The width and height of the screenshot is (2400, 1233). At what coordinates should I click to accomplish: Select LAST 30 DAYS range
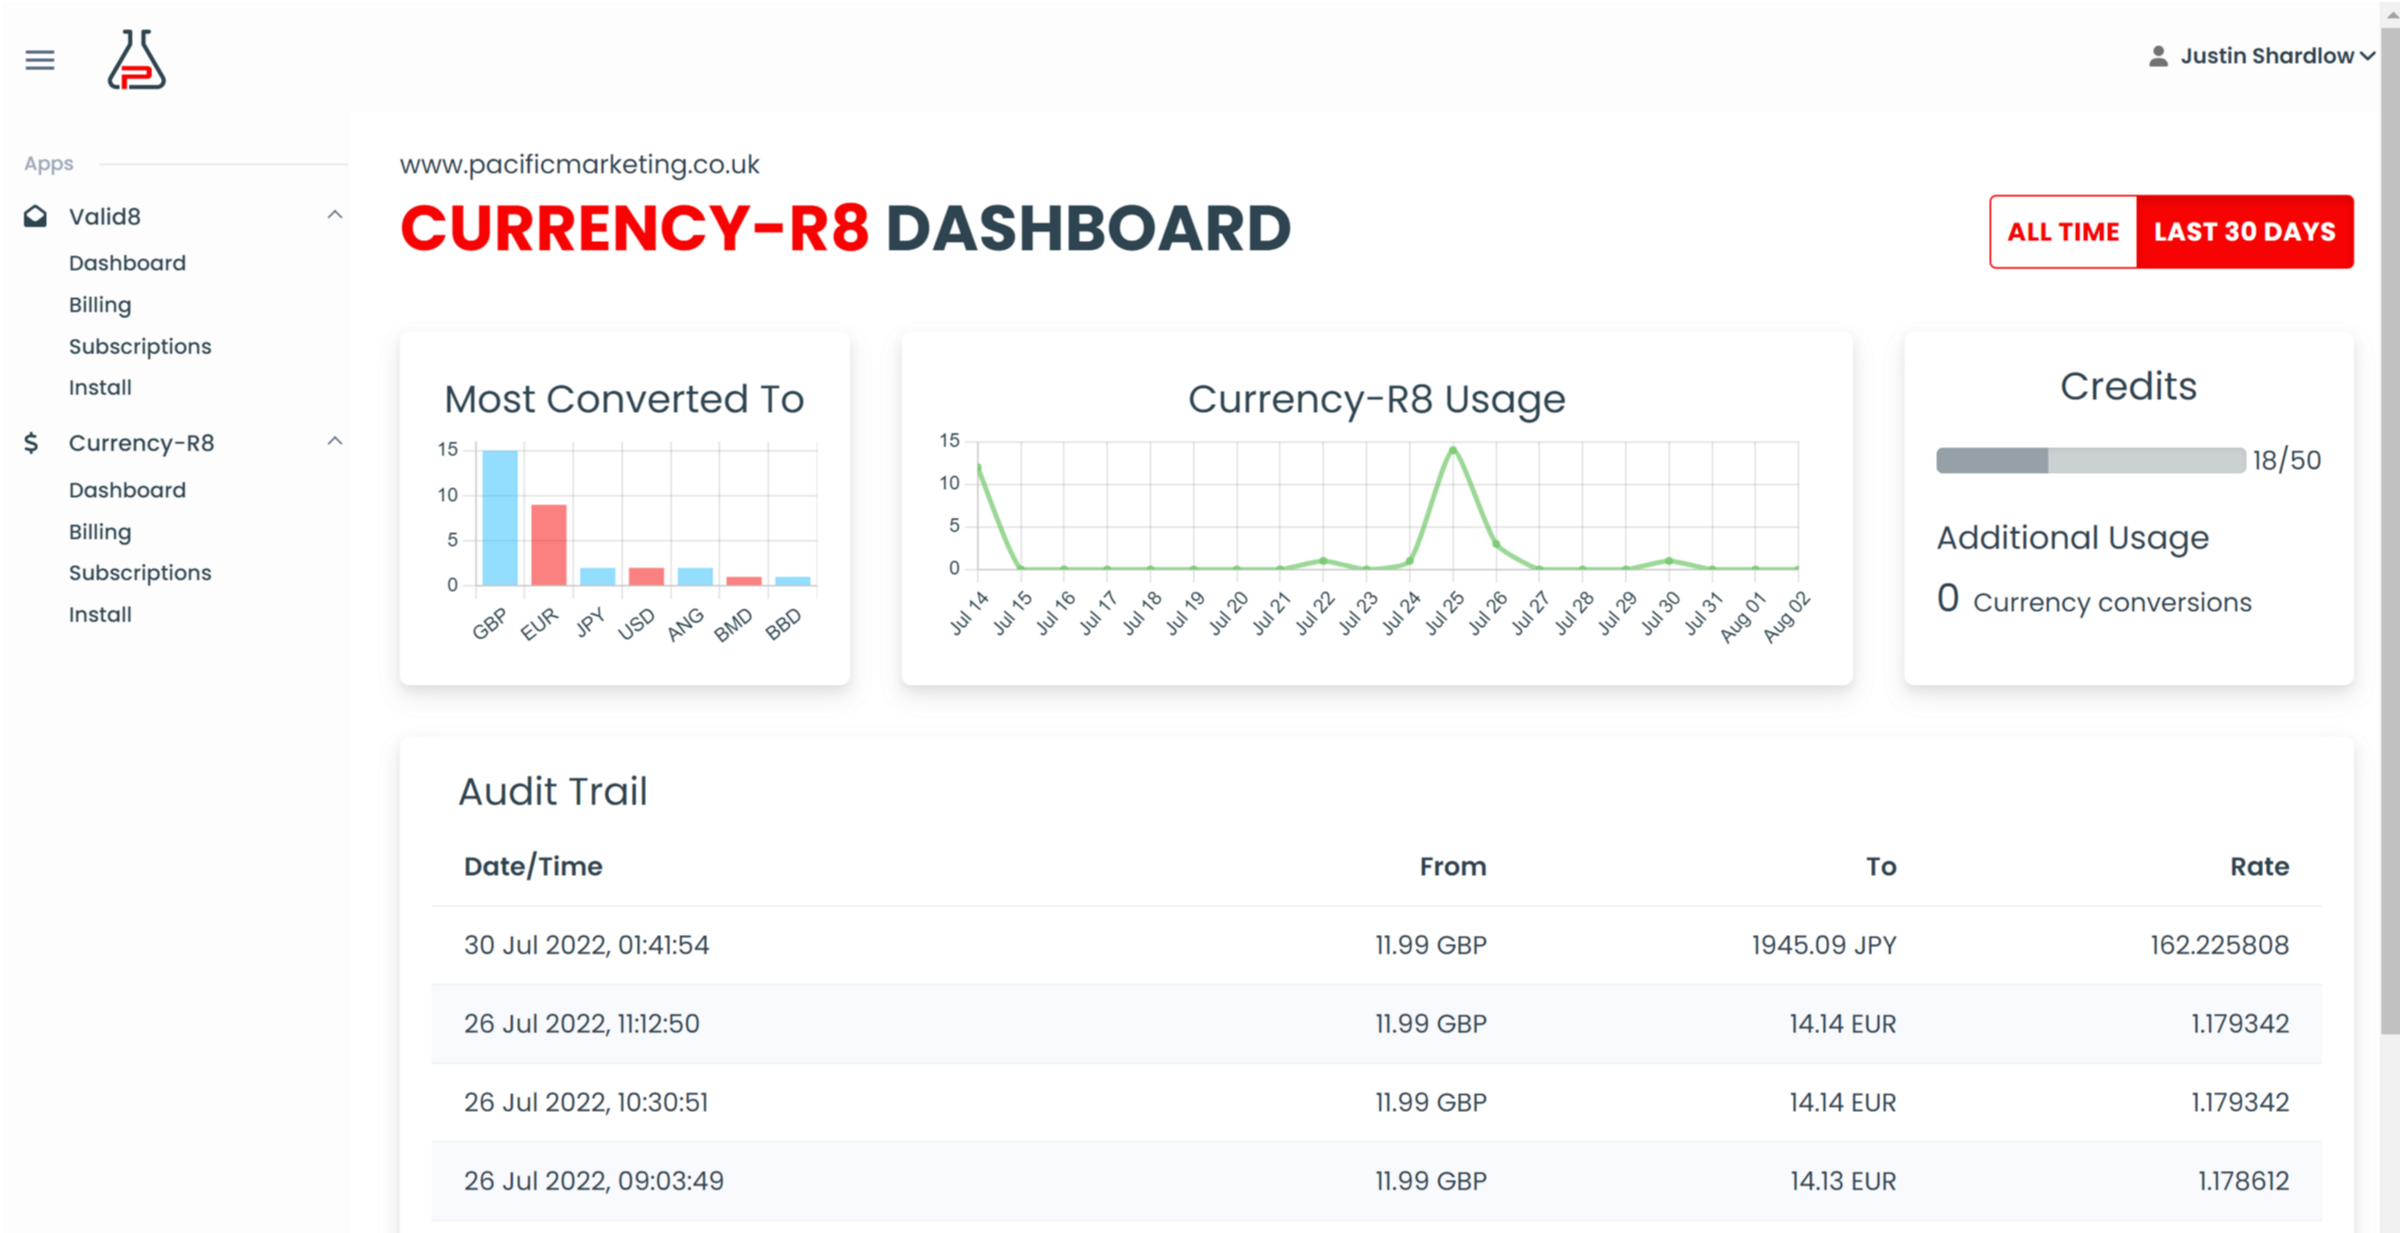point(2244,232)
